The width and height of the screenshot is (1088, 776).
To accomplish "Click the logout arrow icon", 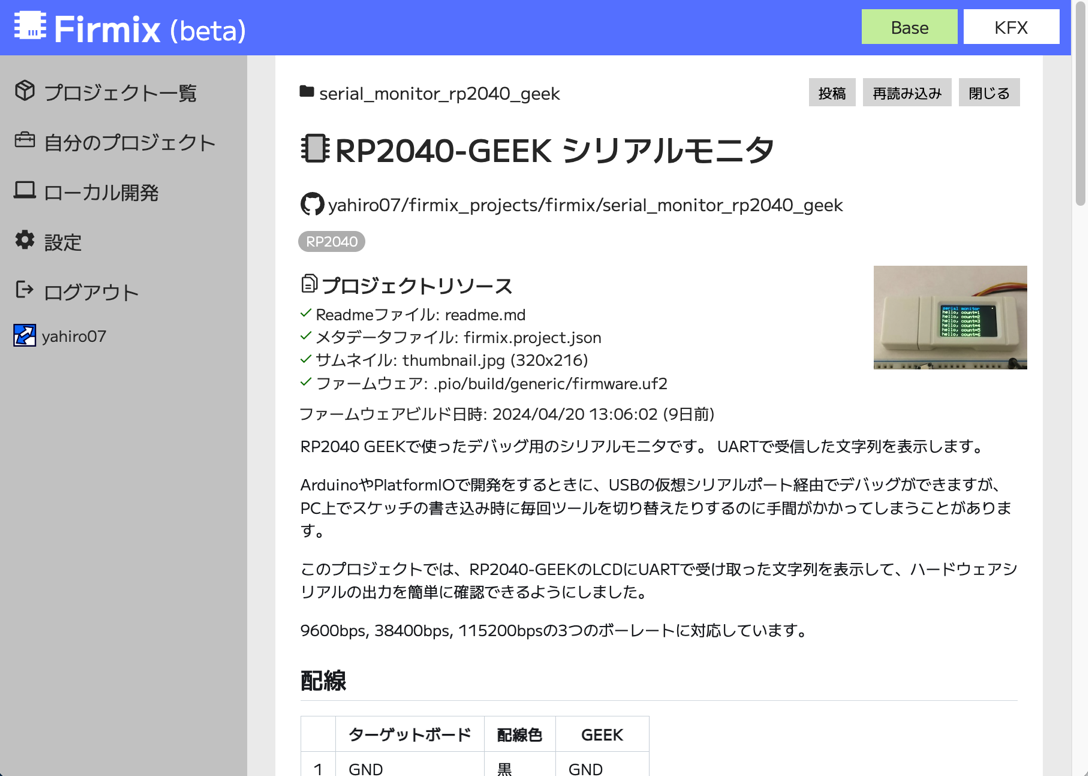I will pyautogui.click(x=25, y=290).
